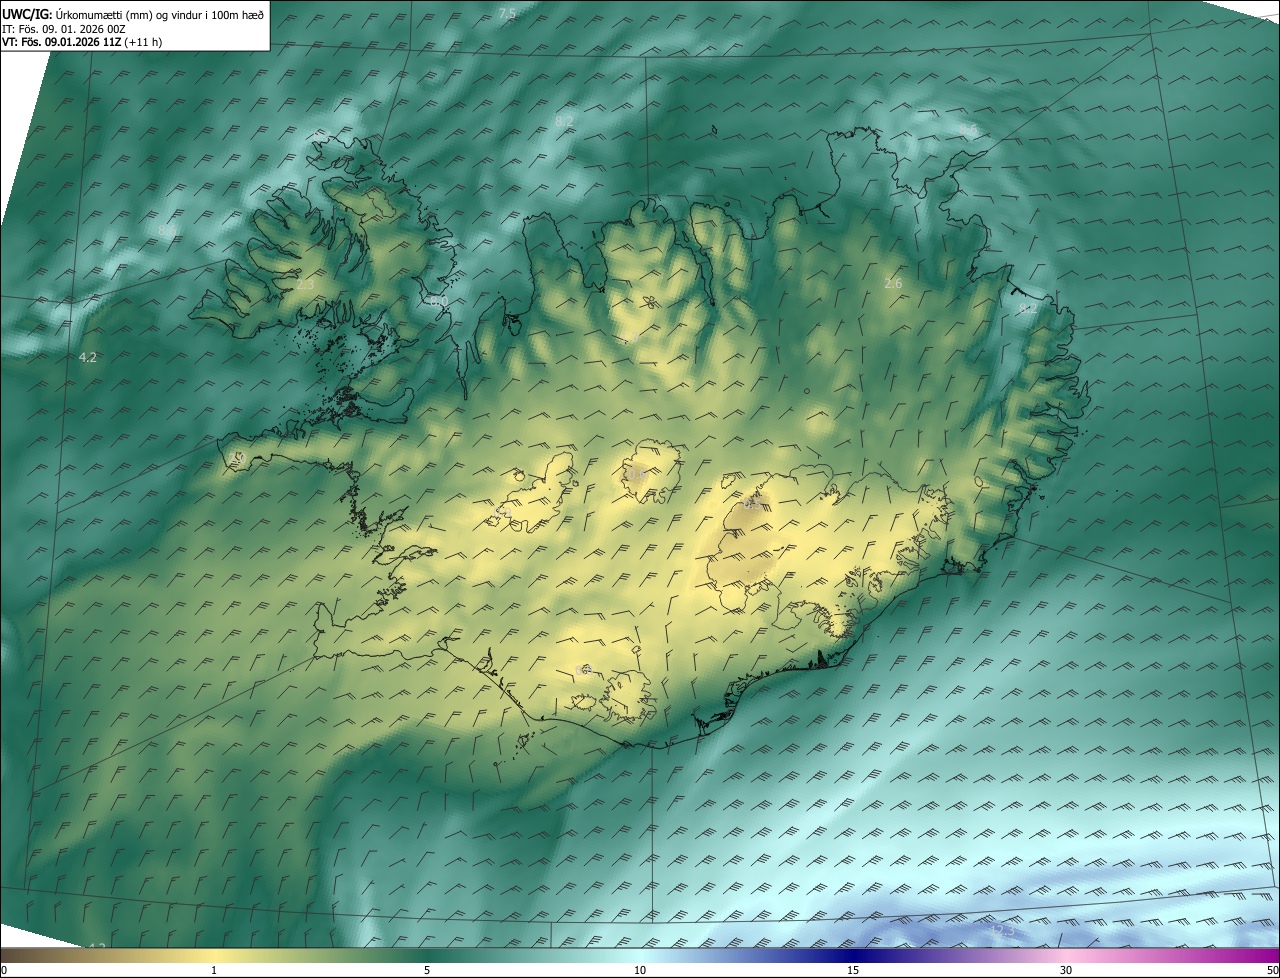
Task: Click the '0' tick on the color scale
Action: [4, 970]
